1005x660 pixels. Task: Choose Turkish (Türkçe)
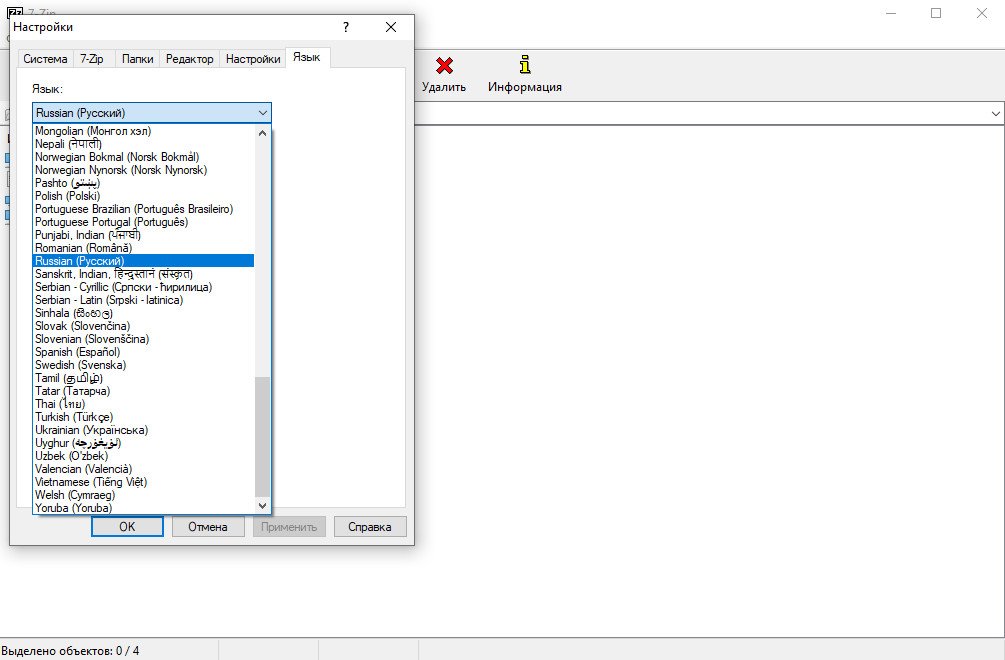tap(144, 417)
